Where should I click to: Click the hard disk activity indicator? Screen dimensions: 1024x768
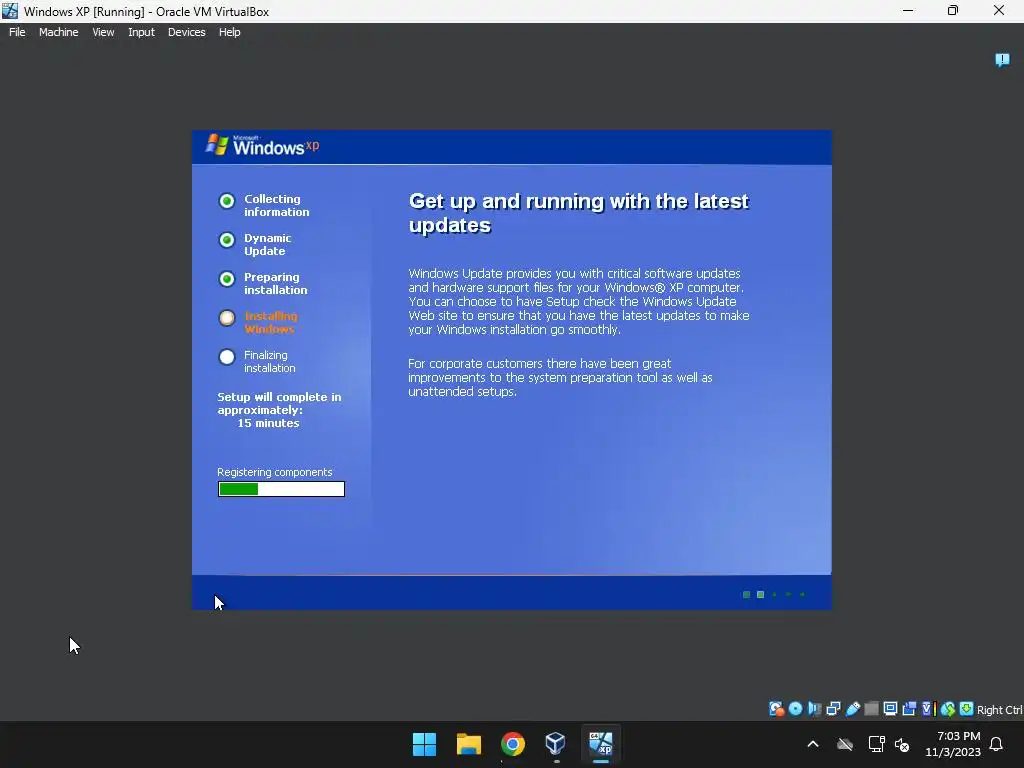(x=776, y=709)
